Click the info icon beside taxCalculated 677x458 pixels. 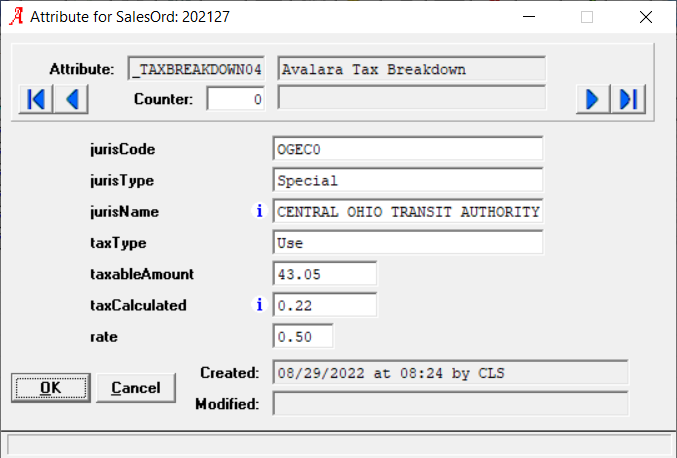pos(259,305)
